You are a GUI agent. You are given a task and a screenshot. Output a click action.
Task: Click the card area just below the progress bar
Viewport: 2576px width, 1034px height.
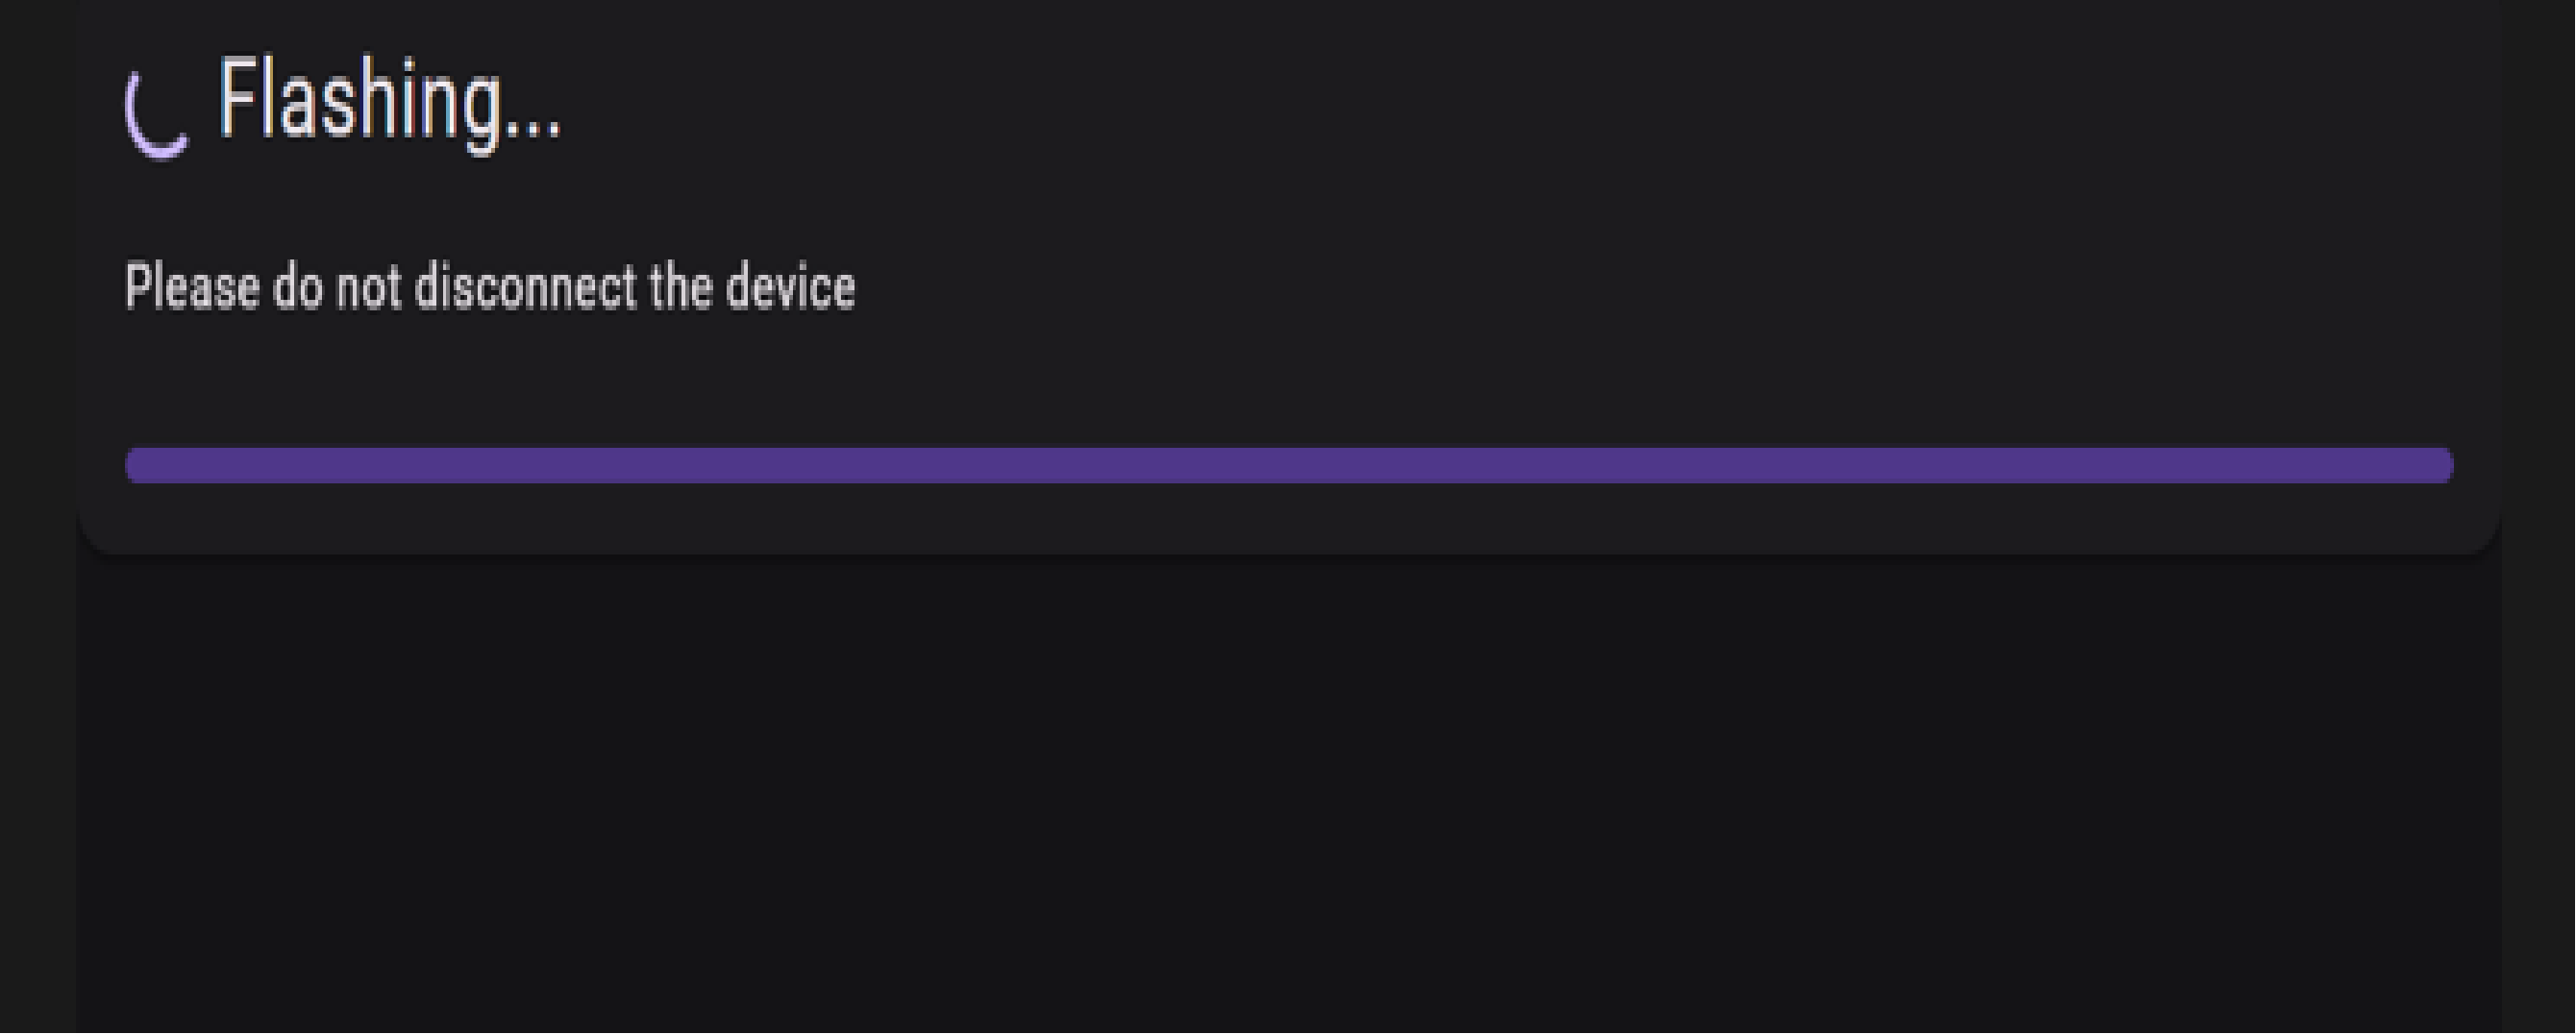pos(1288,515)
